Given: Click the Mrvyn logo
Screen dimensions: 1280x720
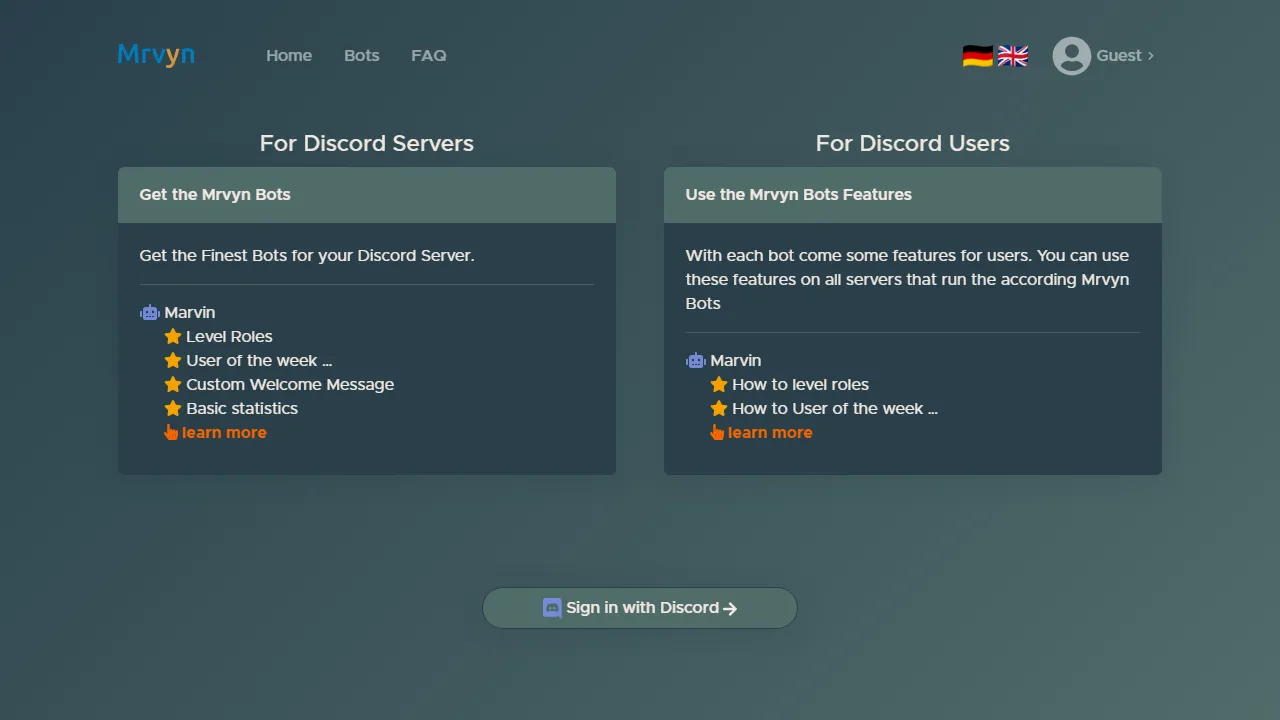Looking at the screenshot, I should (x=155, y=55).
